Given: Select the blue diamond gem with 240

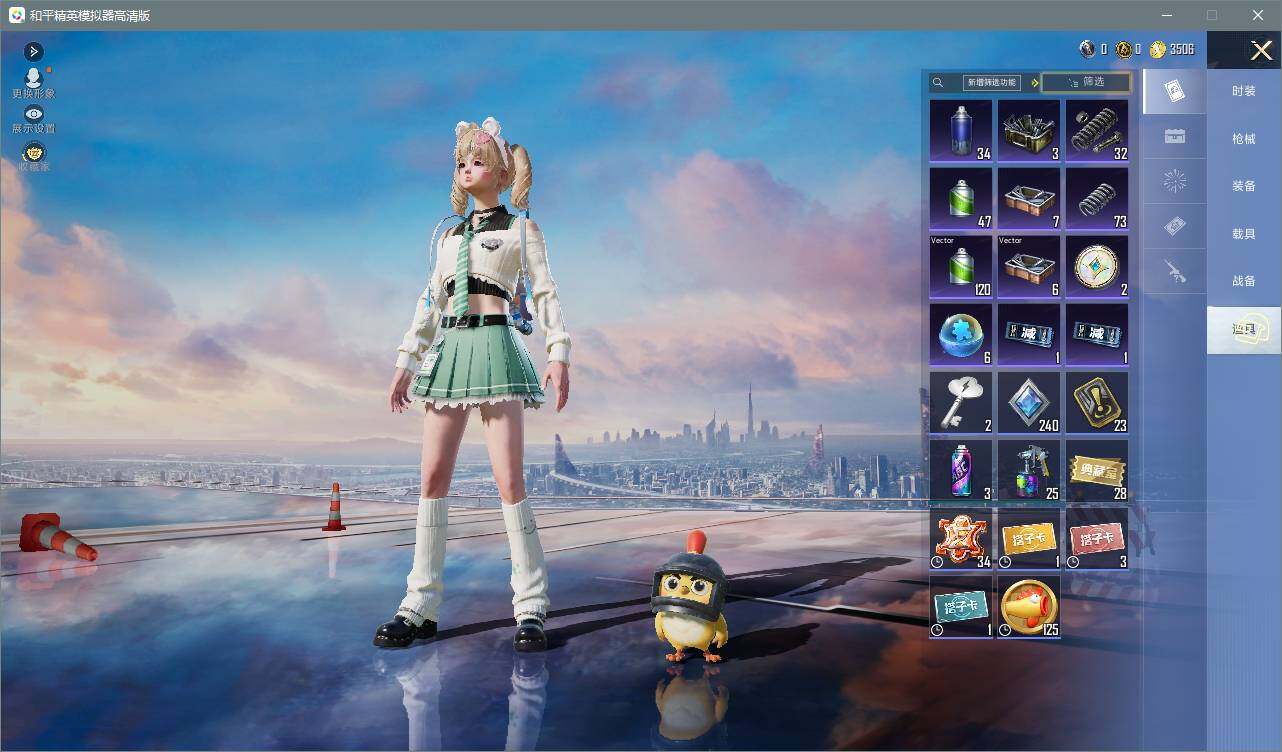Looking at the screenshot, I should (1029, 403).
